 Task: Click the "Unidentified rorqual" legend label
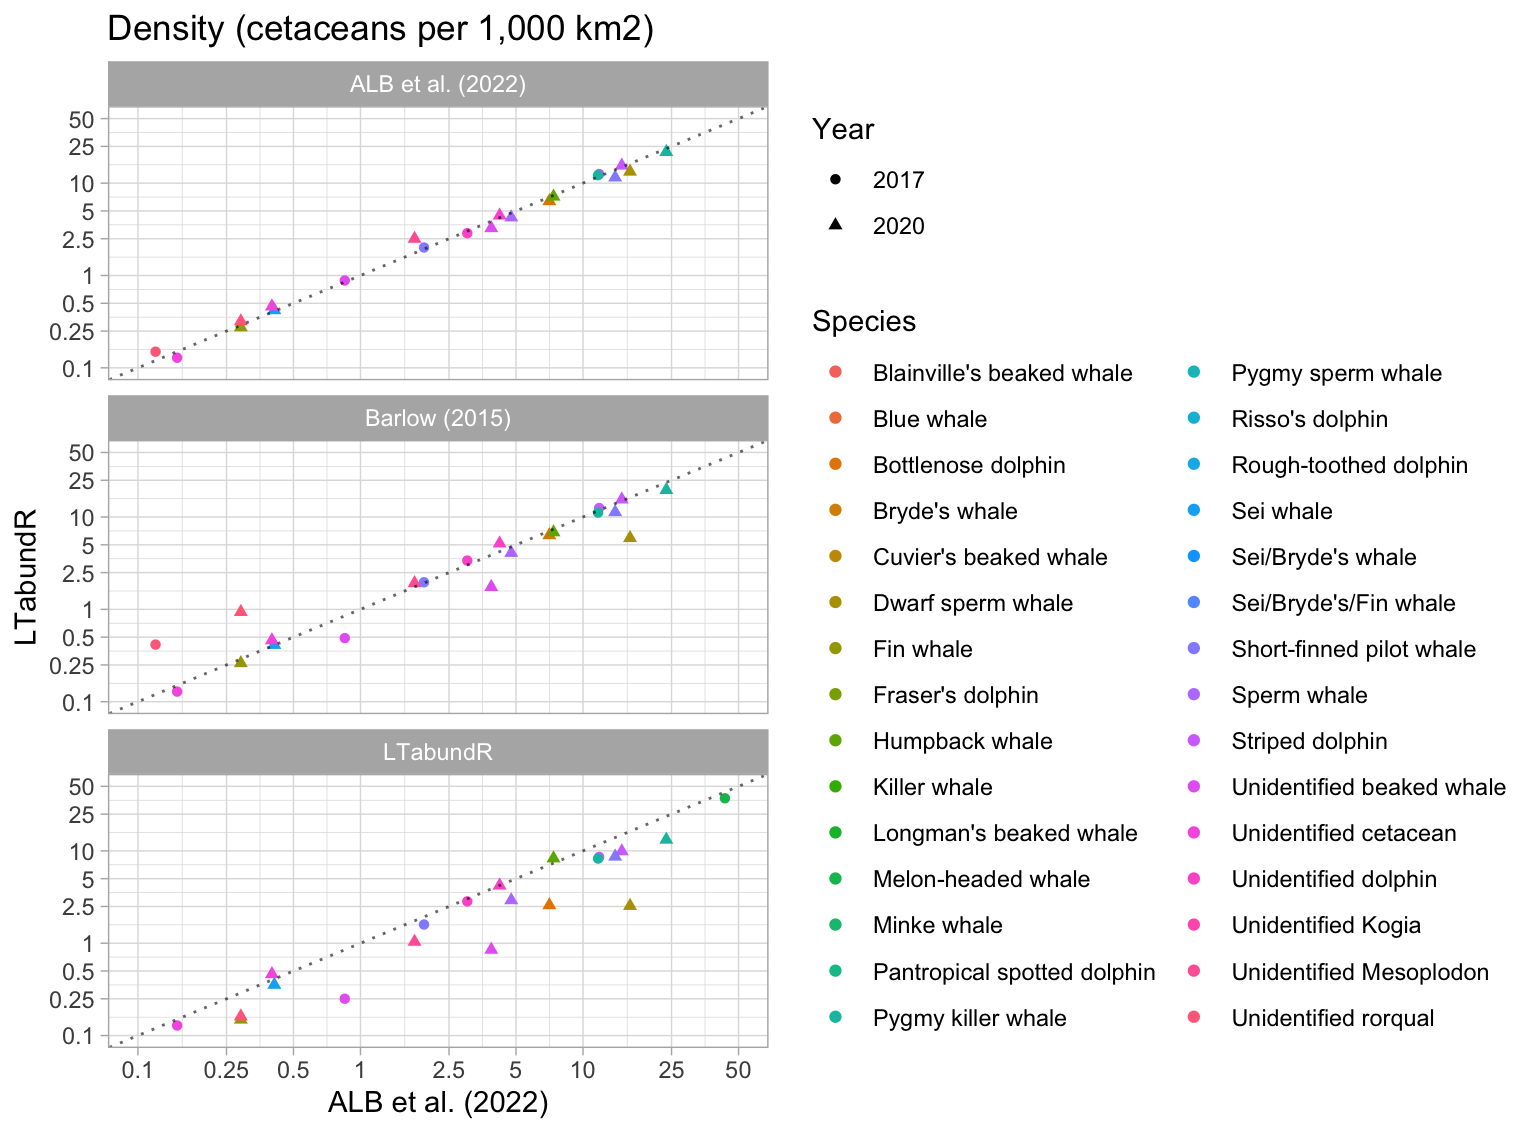click(x=1332, y=1018)
